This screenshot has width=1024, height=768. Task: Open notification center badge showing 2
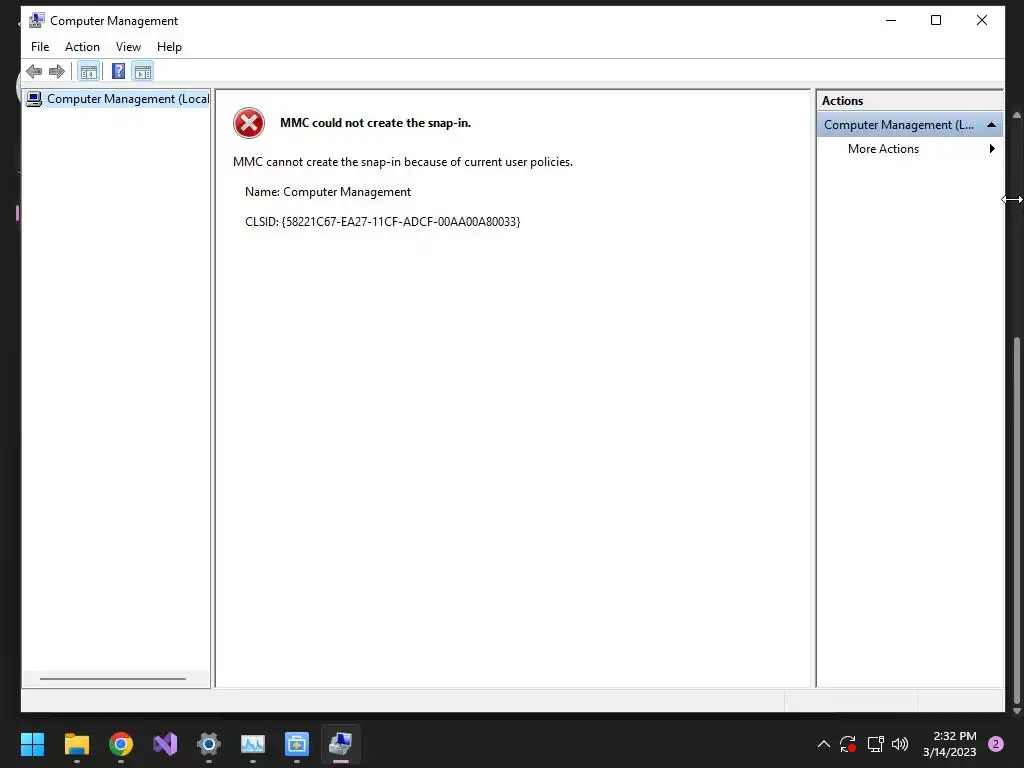coord(996,744)
